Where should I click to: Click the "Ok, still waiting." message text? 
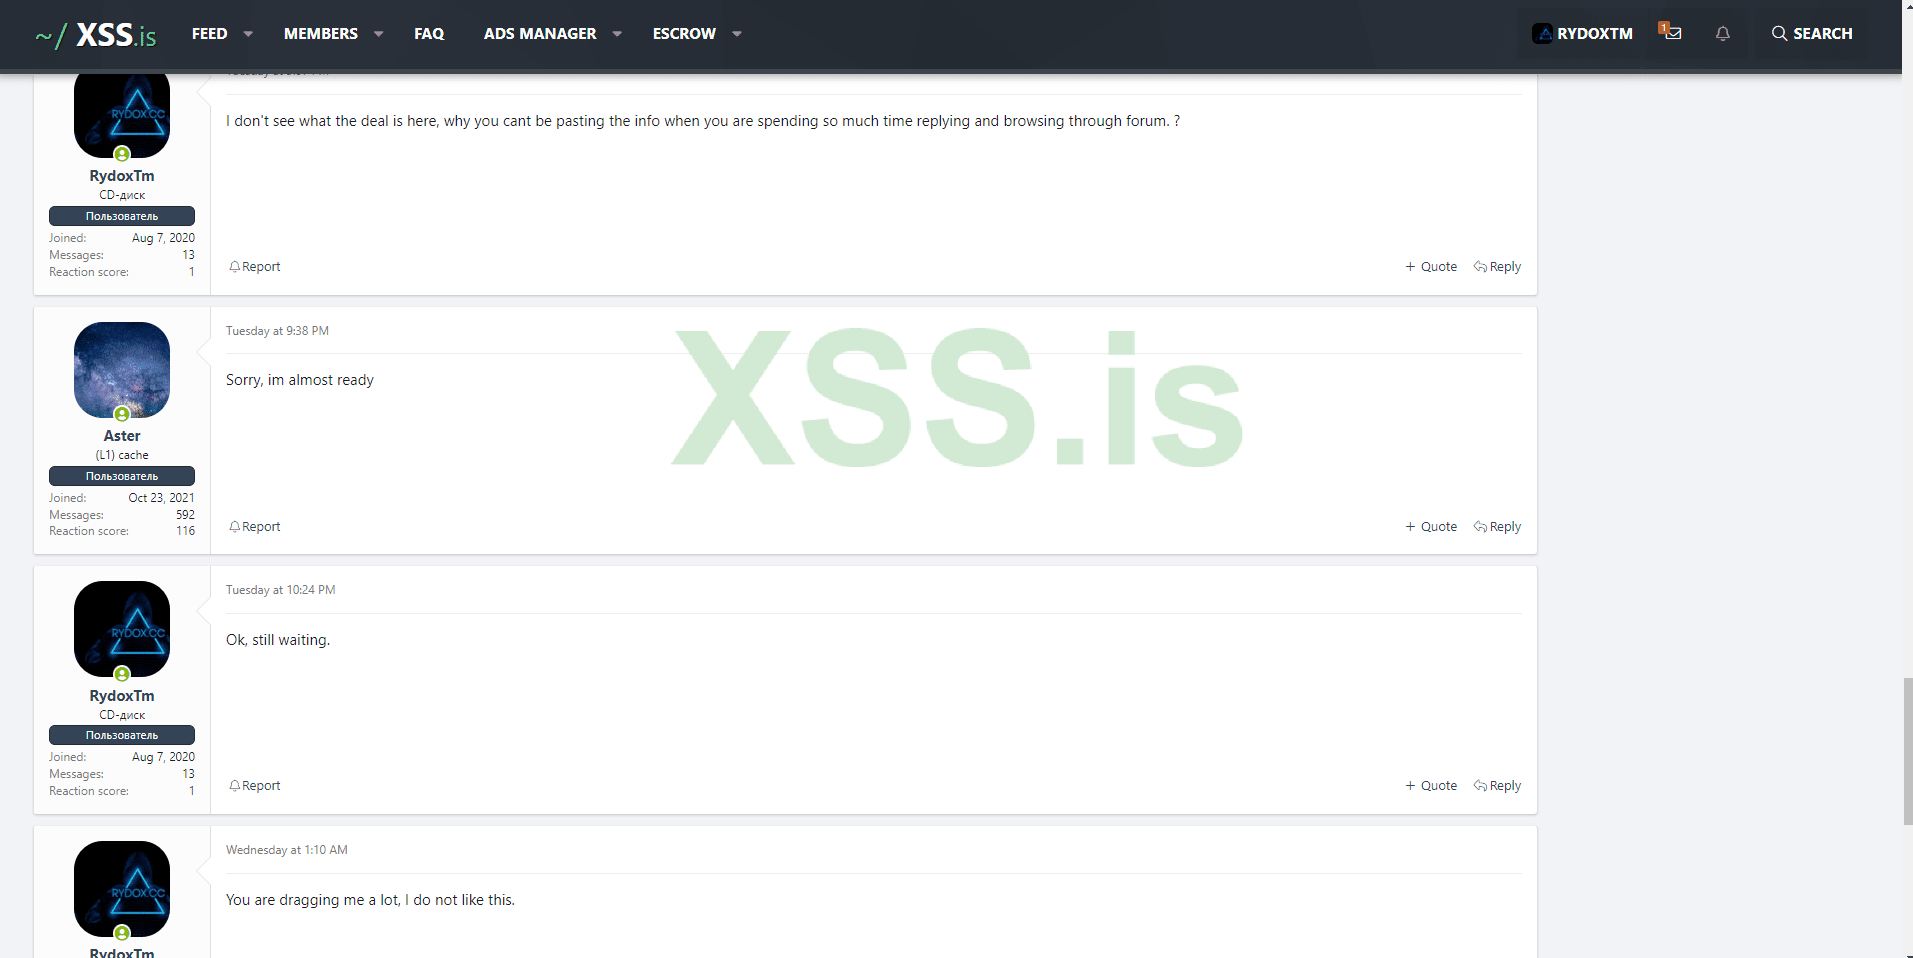[278, 640]
